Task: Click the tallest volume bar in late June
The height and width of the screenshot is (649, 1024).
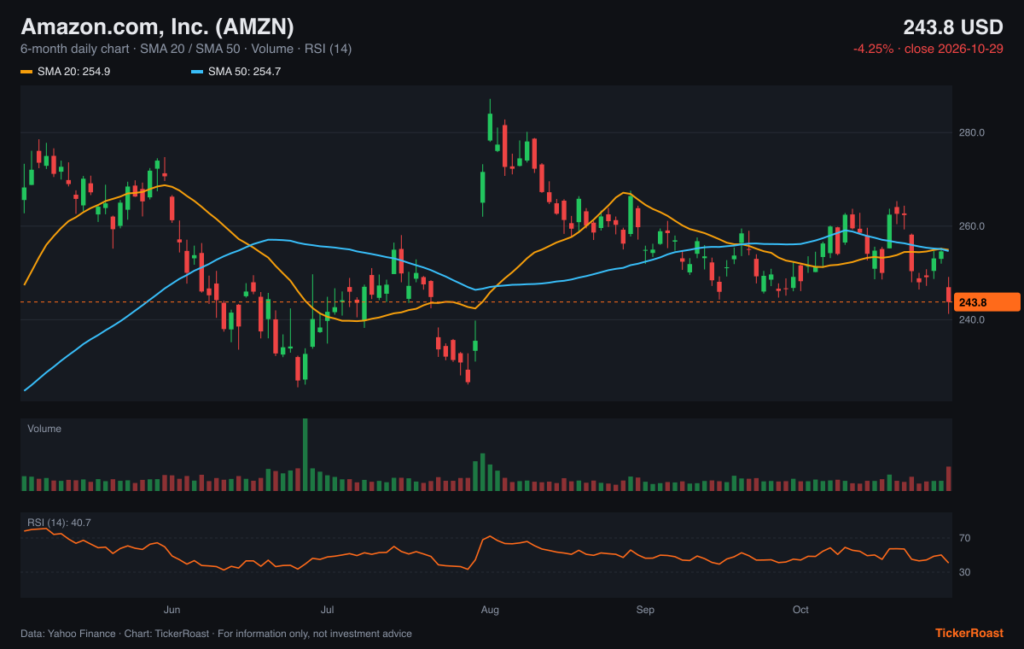Action: pos(305,454)
